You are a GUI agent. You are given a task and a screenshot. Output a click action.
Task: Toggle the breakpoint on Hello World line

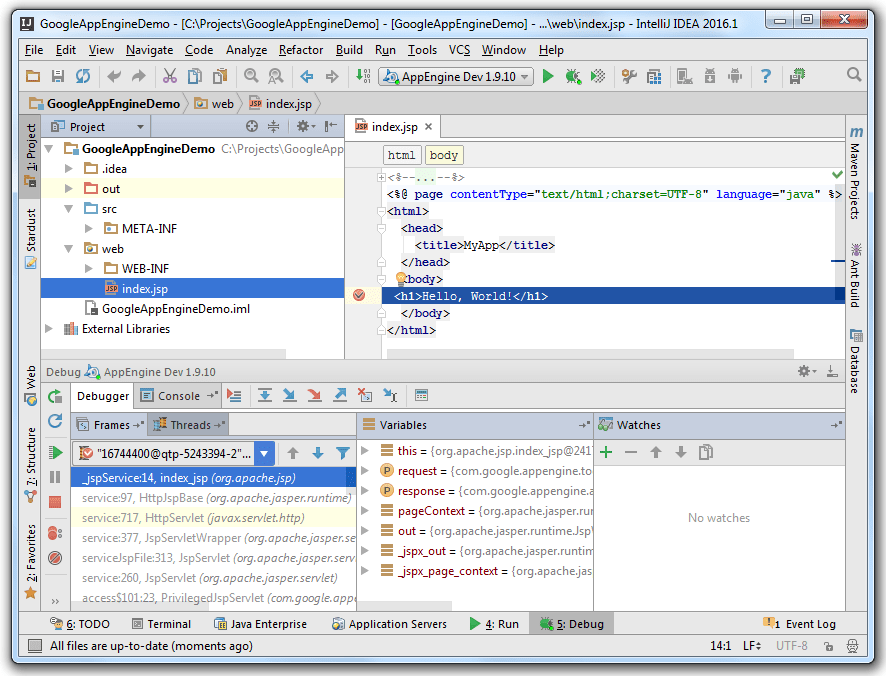pyautogui.click(x=360, y=294)
